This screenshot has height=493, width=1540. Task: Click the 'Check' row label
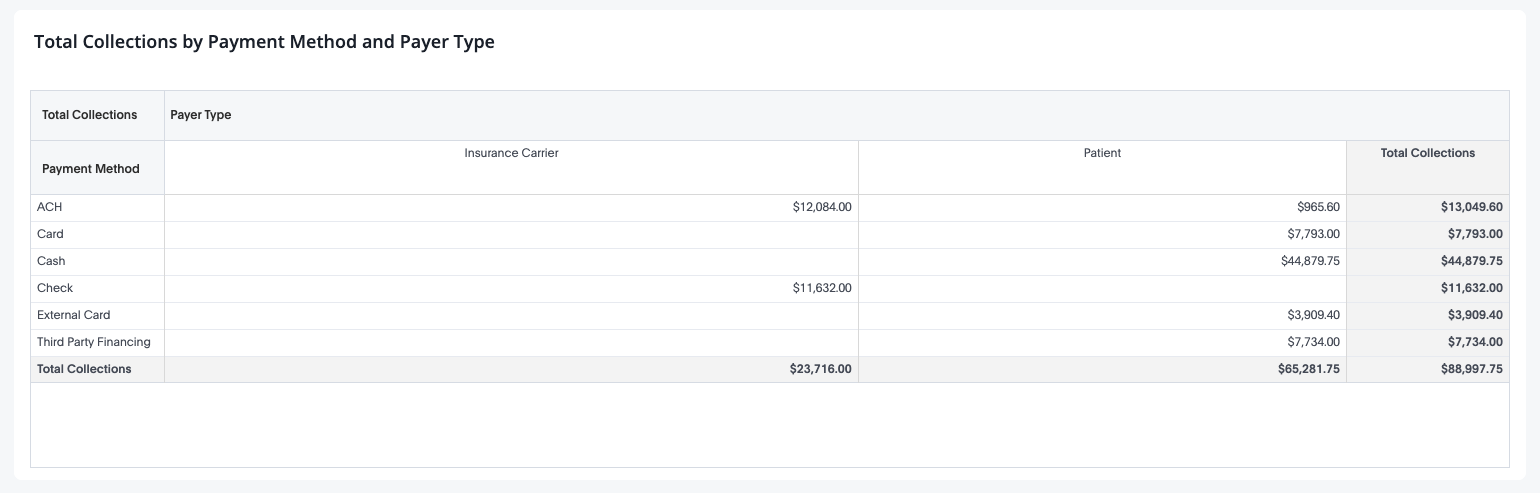(55, 288)
